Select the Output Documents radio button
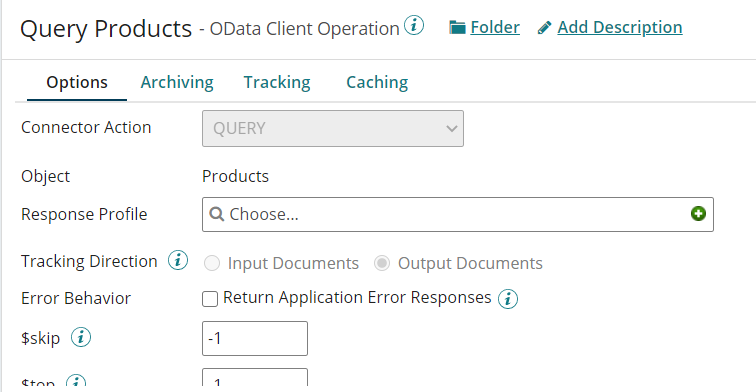This screenshot has width=756, height=392. click(x=382, y=263)
